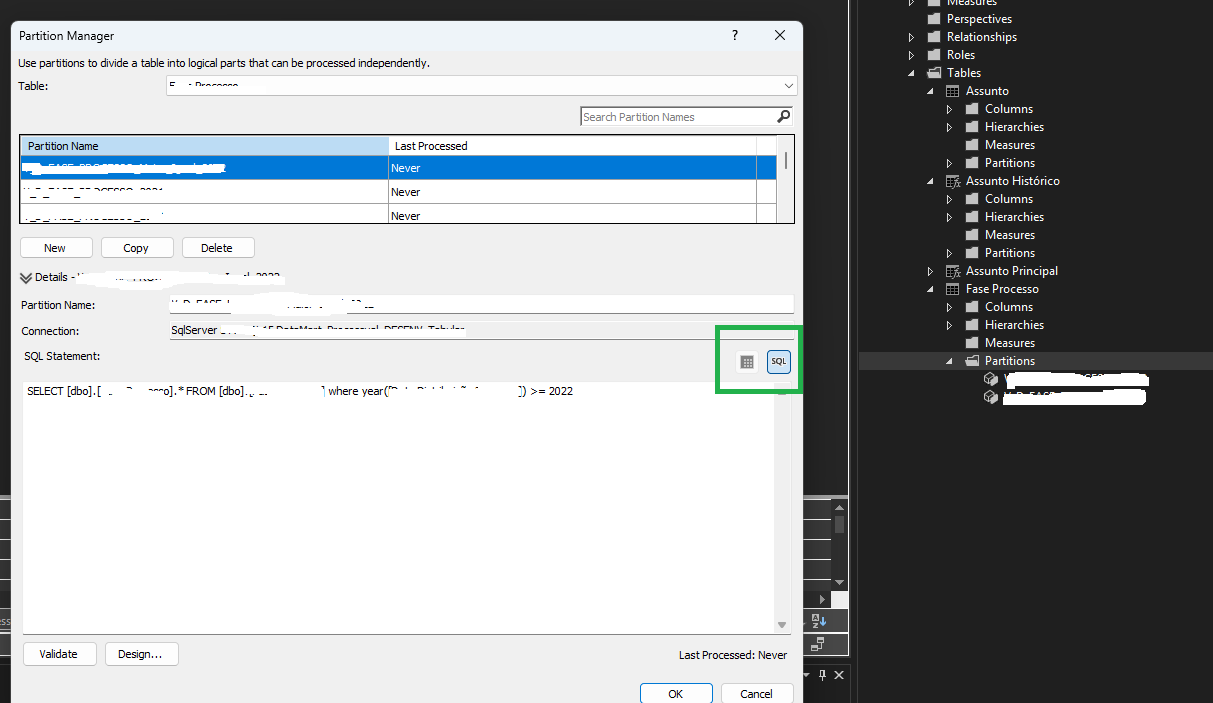Click the Assunto table grid icon
The width and height of the screenshot is (1213, 703).
point(953,91)
